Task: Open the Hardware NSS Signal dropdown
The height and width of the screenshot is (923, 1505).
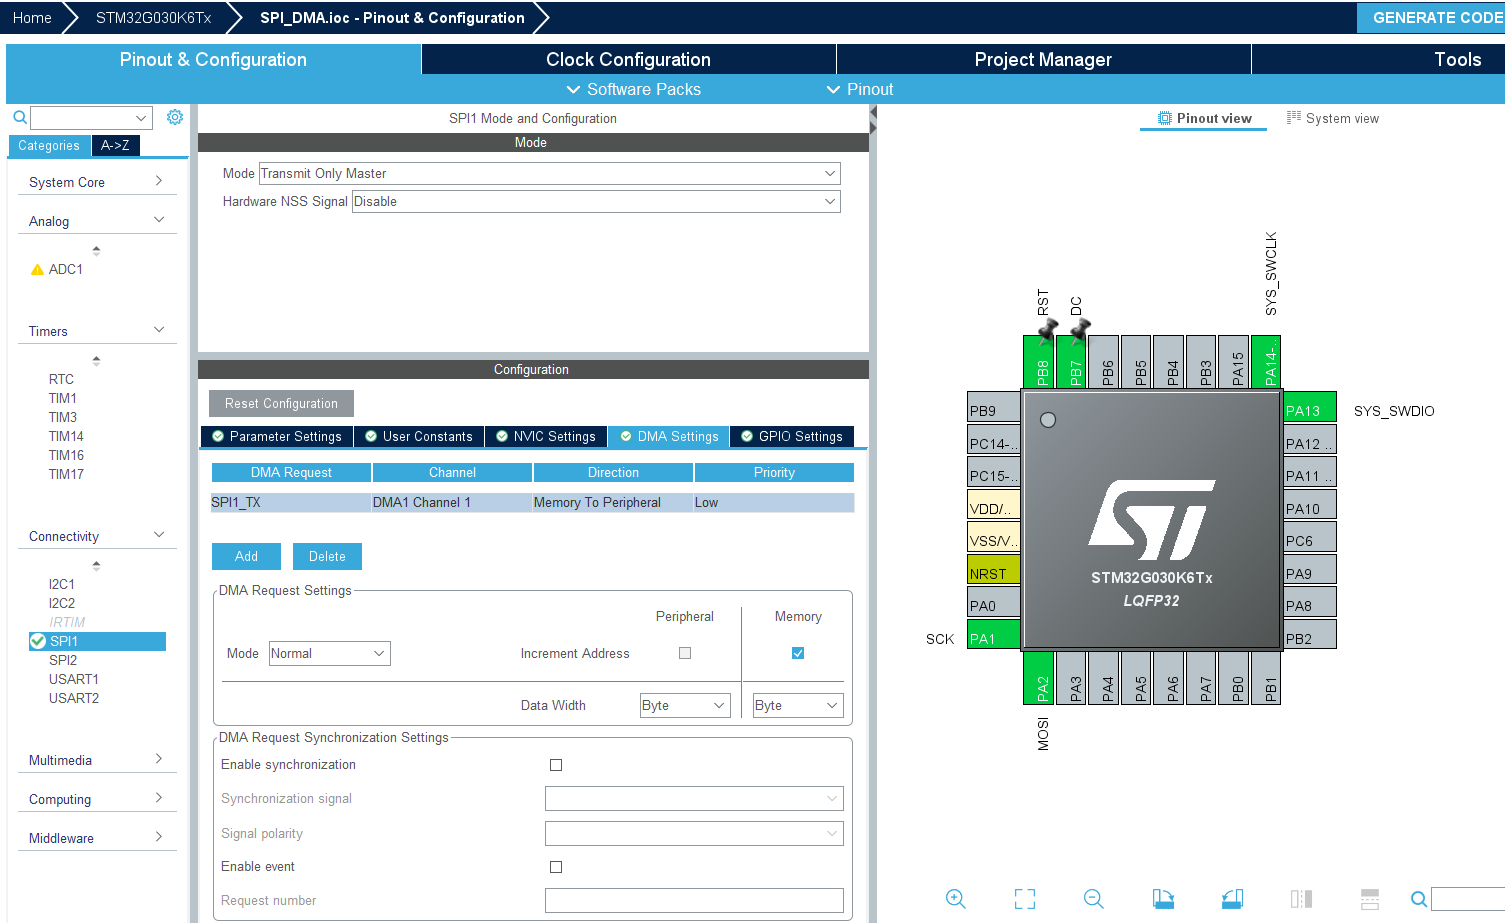Action: pyautogui.click(x=596, y=201)
